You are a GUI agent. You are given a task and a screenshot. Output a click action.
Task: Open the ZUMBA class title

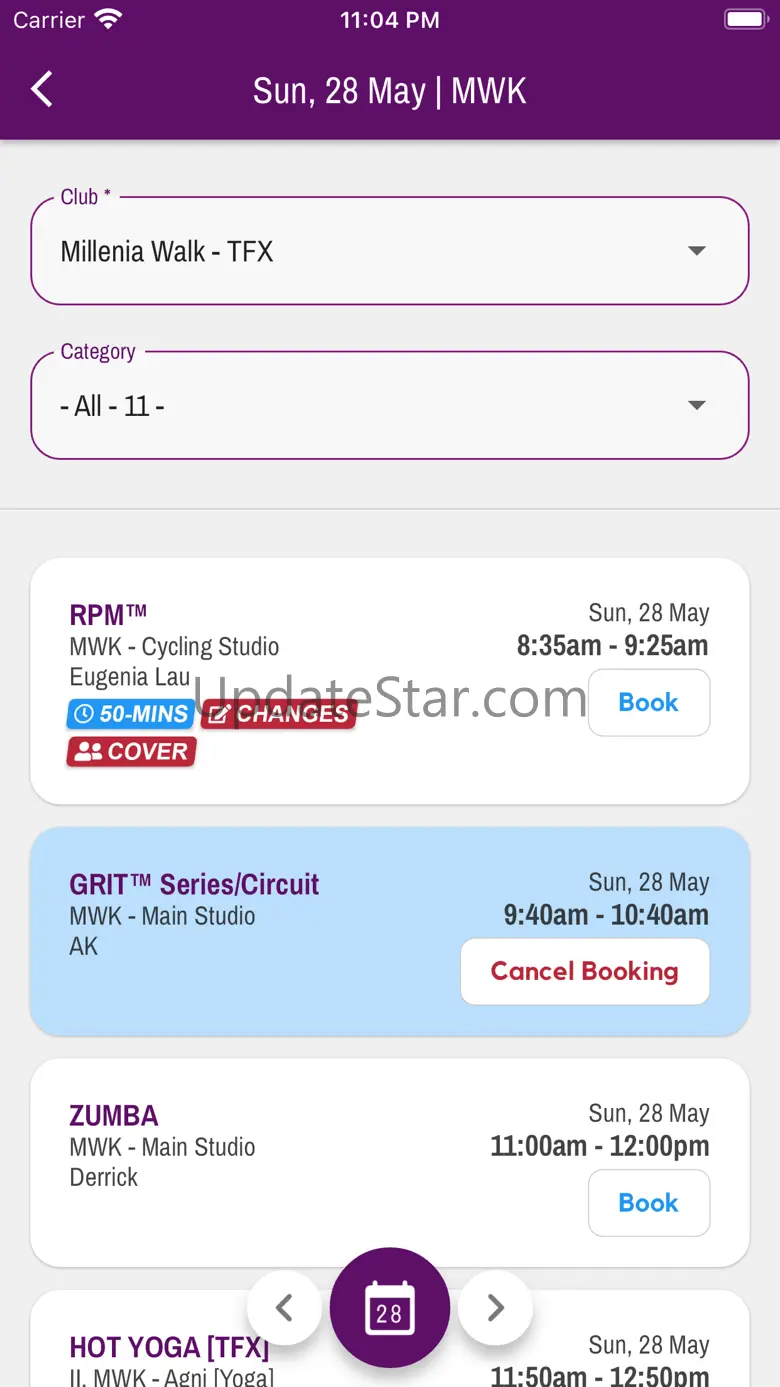point(114,1116)
